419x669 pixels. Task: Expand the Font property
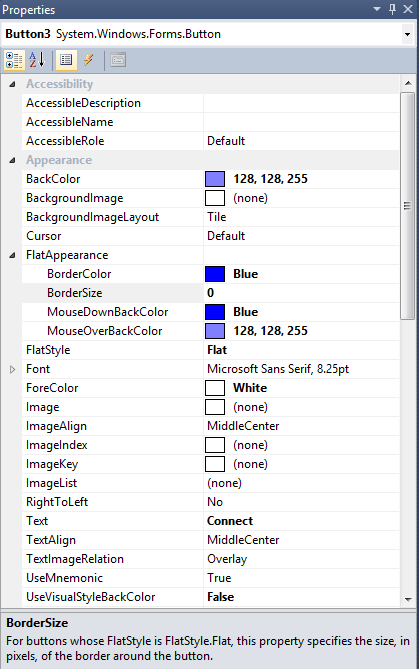tap(12, 369)
